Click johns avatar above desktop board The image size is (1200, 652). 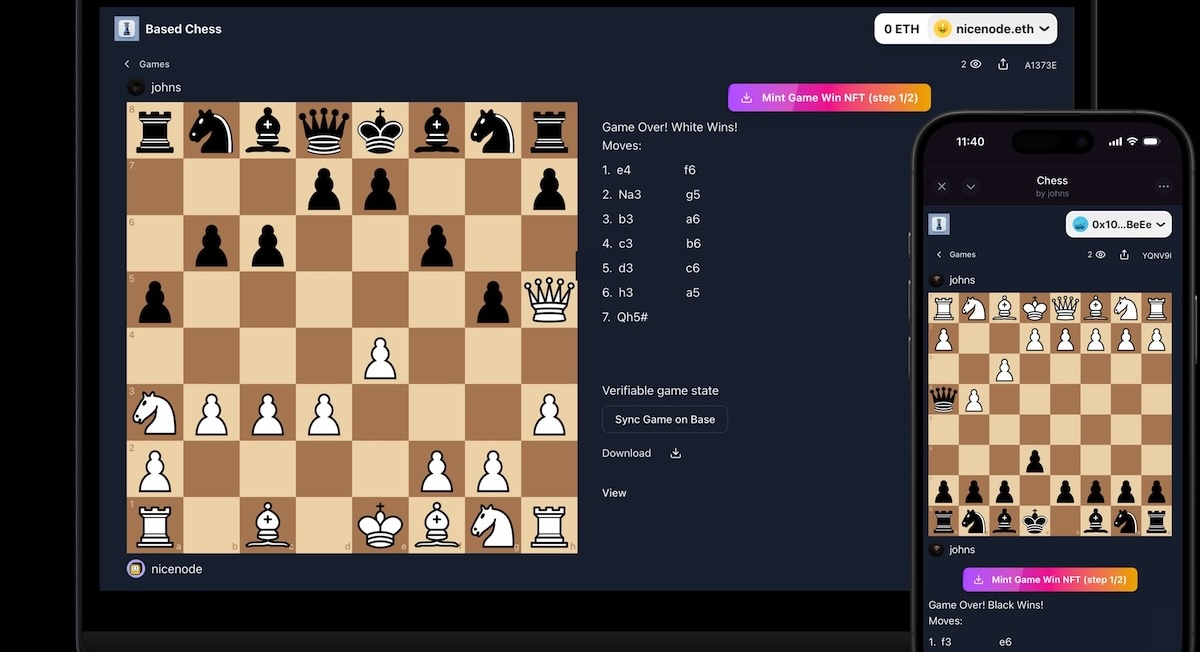[x=135, y=87]
